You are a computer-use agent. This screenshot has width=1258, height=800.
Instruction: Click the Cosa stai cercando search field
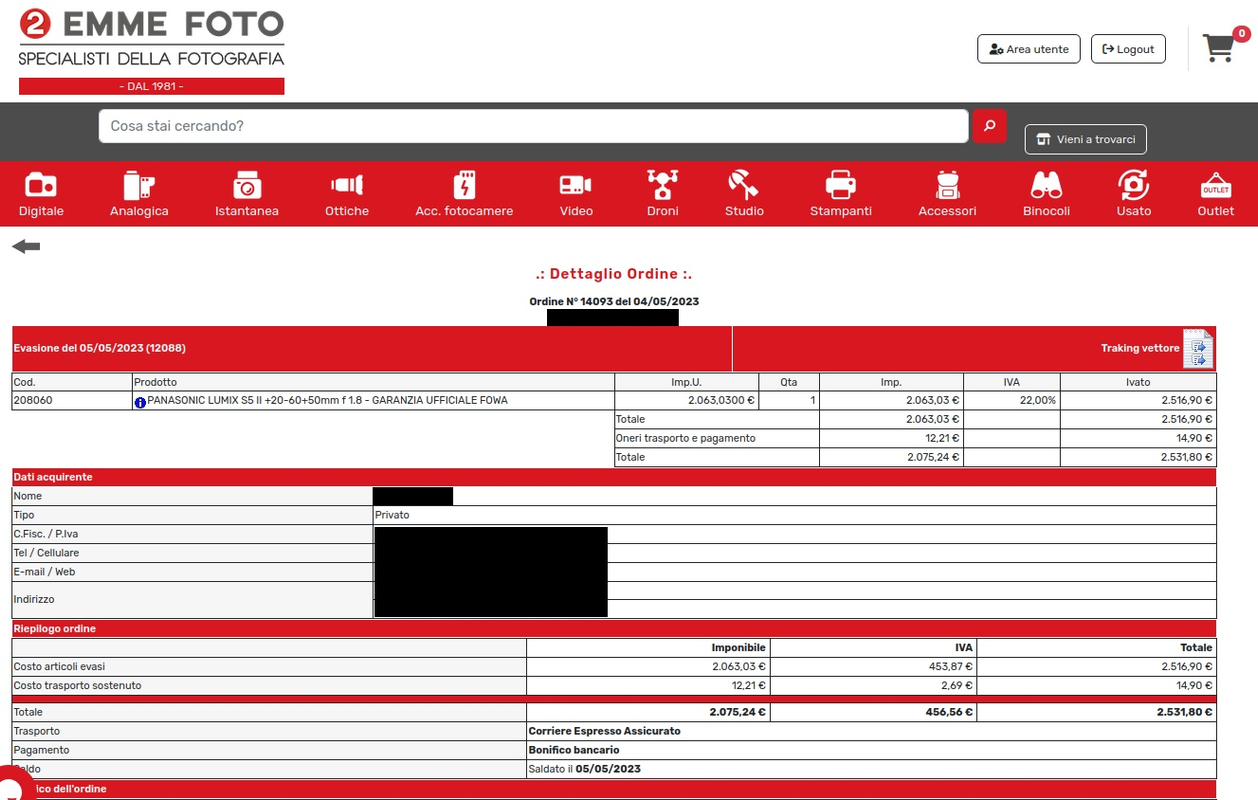coord(533,126)
